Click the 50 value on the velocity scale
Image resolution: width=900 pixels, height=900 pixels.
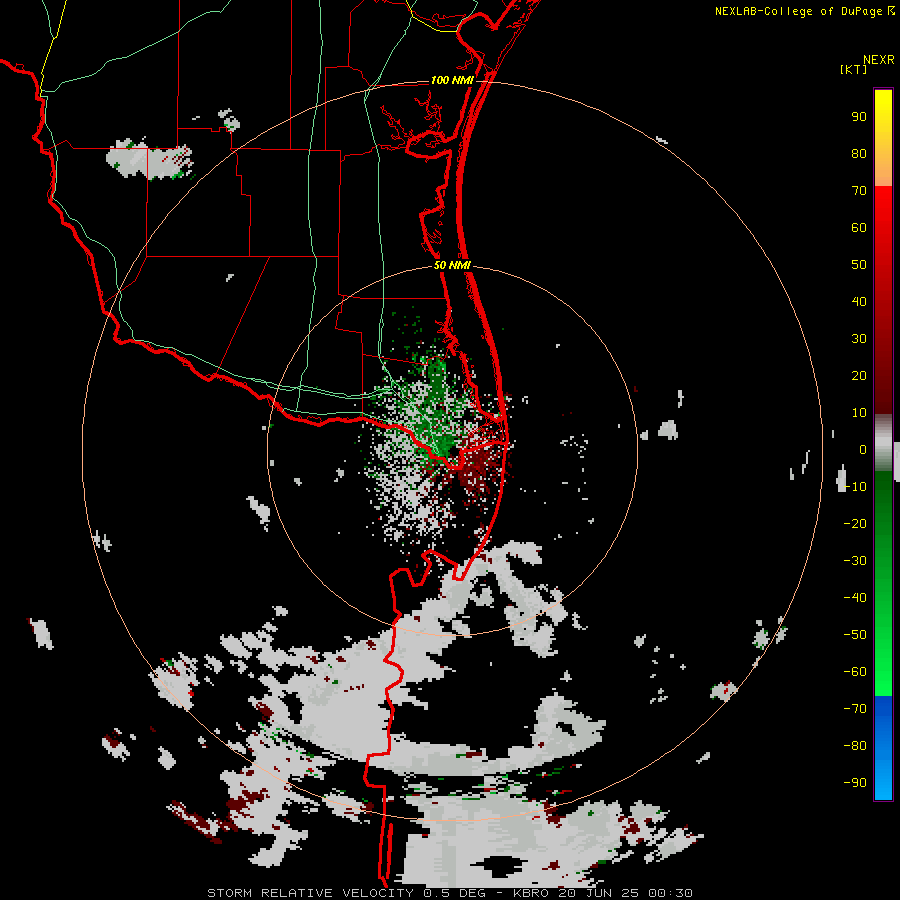pos(859,265)
